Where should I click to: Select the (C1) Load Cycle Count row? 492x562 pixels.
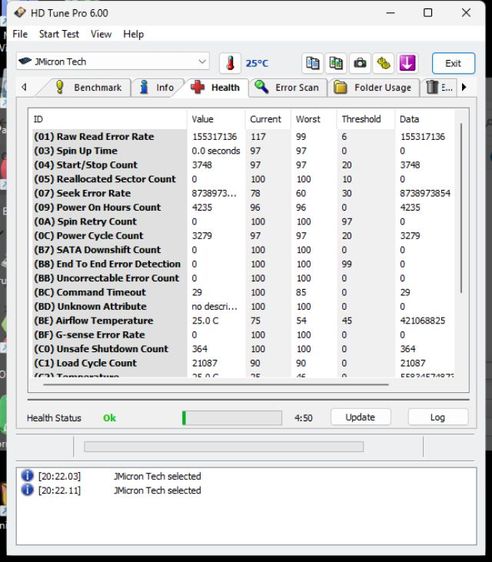click(244, 363)
